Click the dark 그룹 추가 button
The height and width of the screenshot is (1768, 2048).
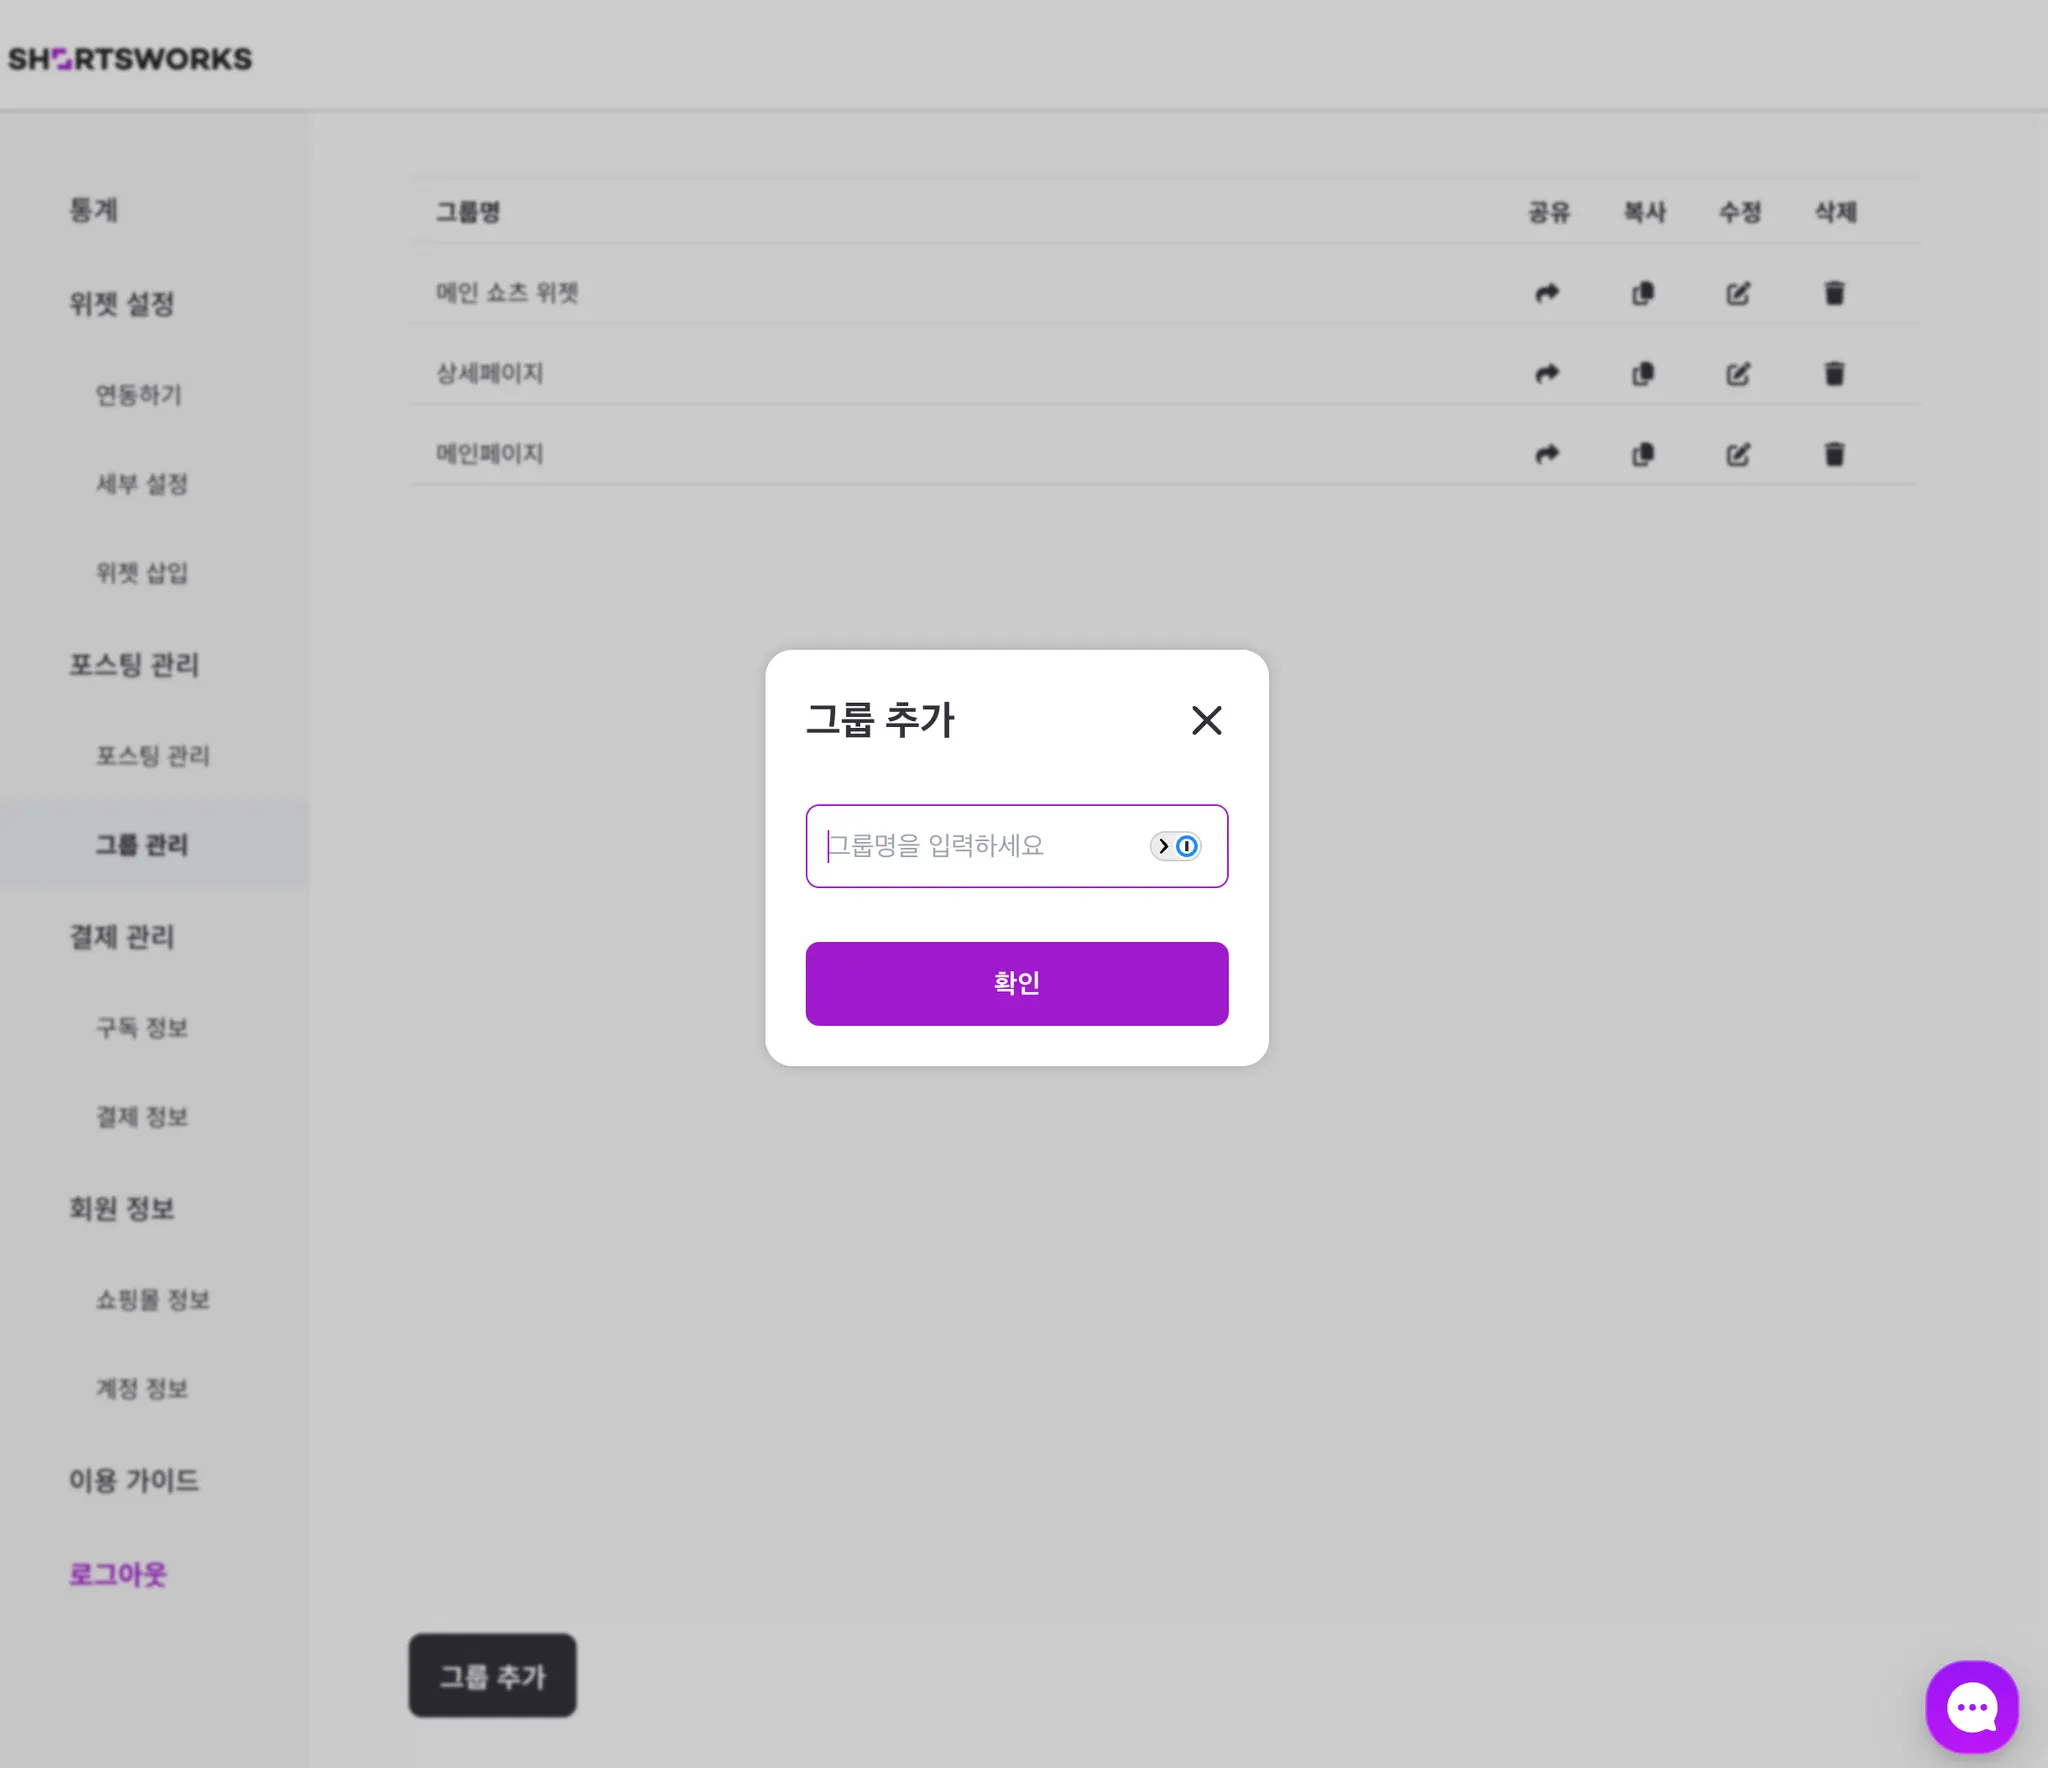(x=492, y=1676)
